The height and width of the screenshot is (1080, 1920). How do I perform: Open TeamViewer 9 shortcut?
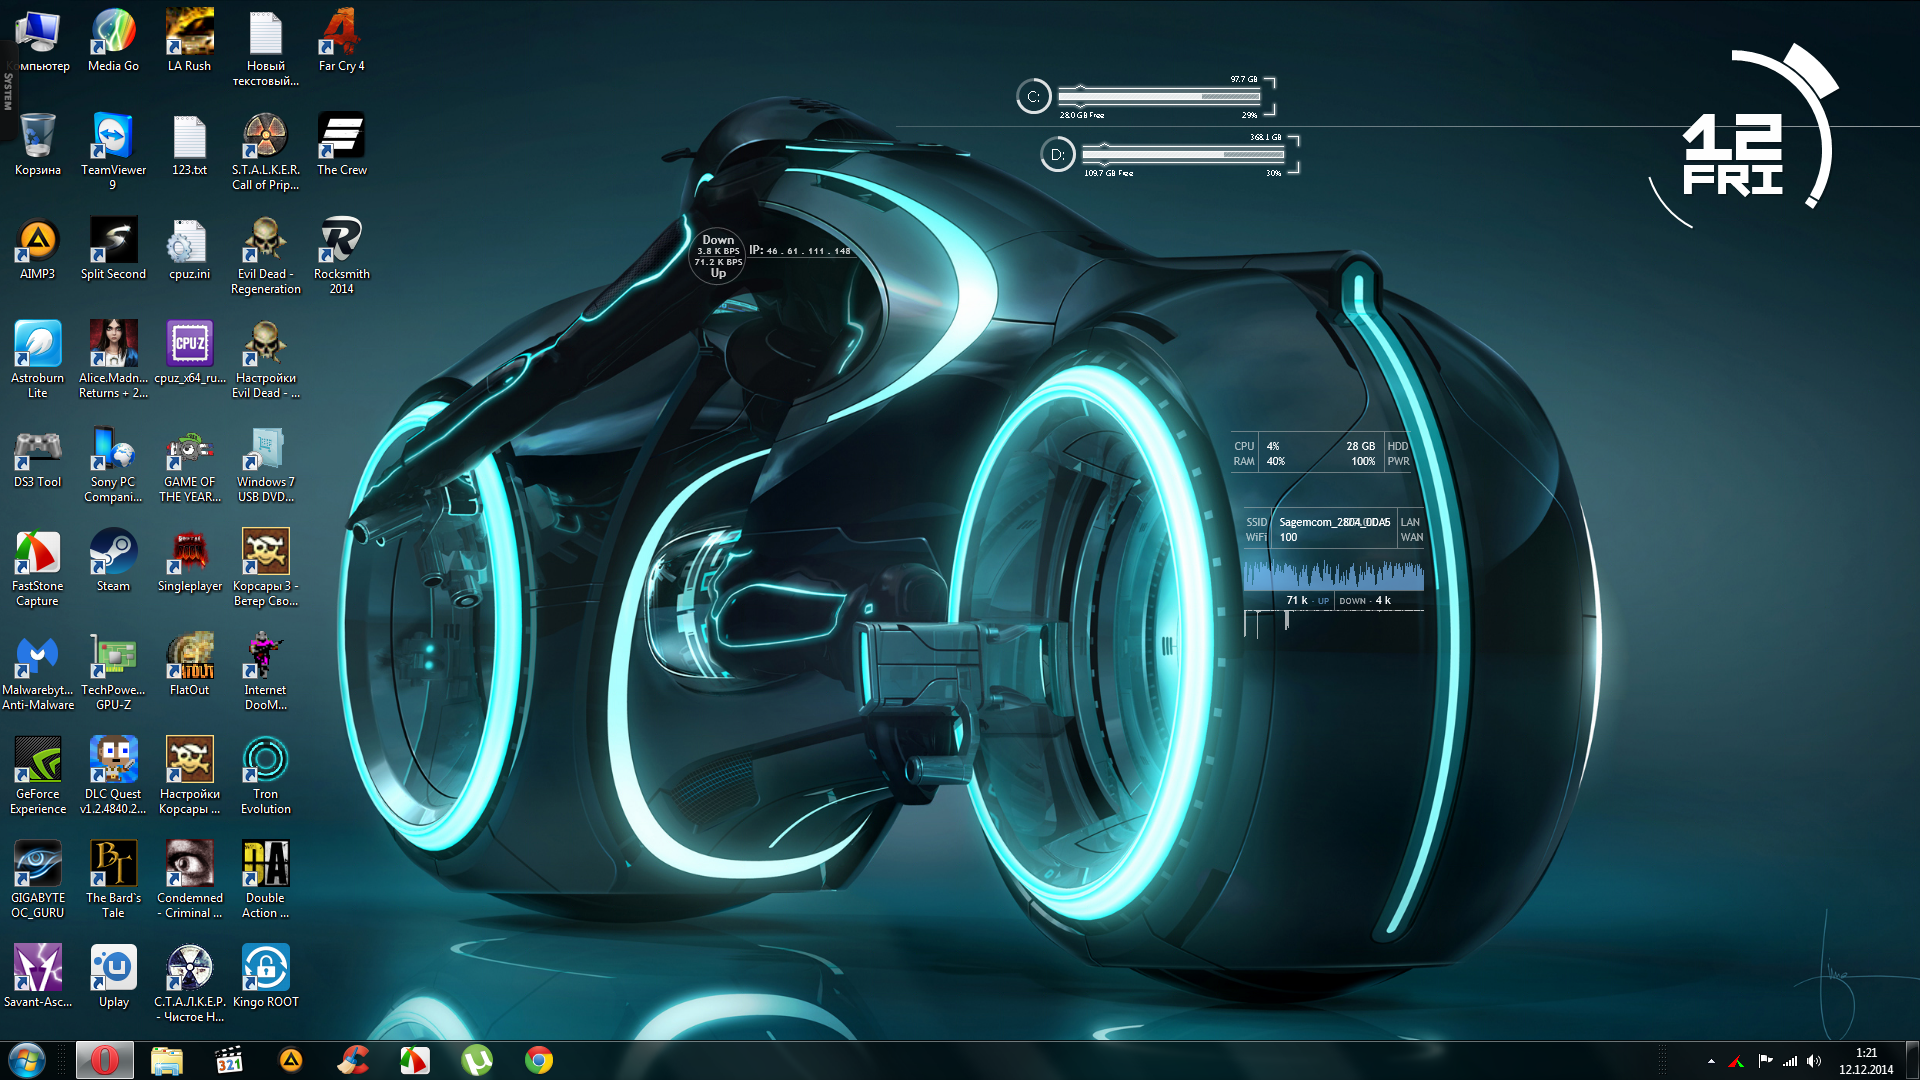(x=113, y=153)
